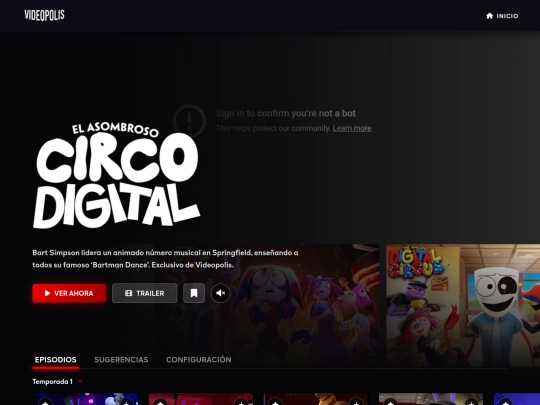Toggle the muted speaker icon
This screenshot has width=540, height=405.
pos(220,293)
